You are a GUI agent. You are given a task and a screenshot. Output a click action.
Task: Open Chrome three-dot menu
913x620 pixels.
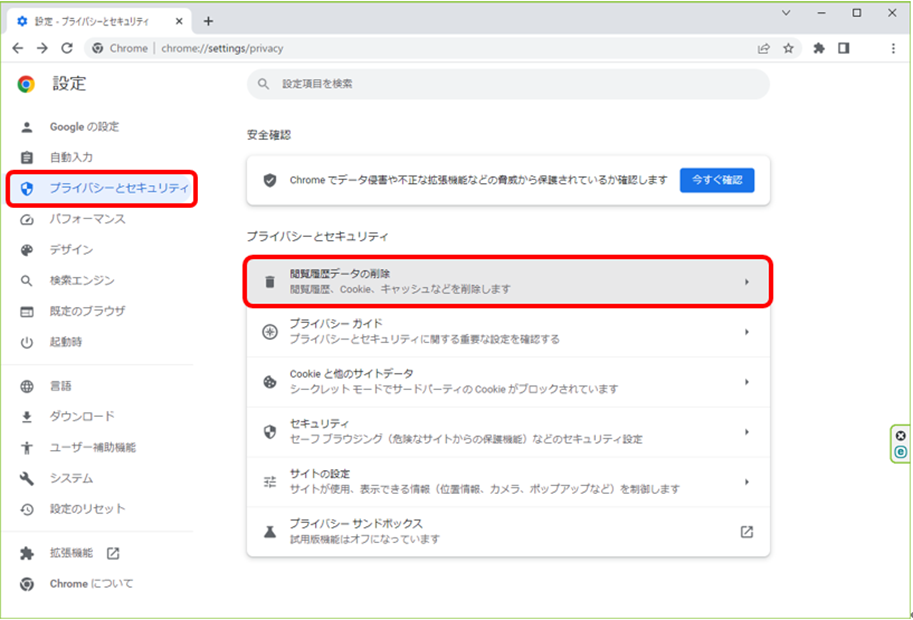pos(893,48)
